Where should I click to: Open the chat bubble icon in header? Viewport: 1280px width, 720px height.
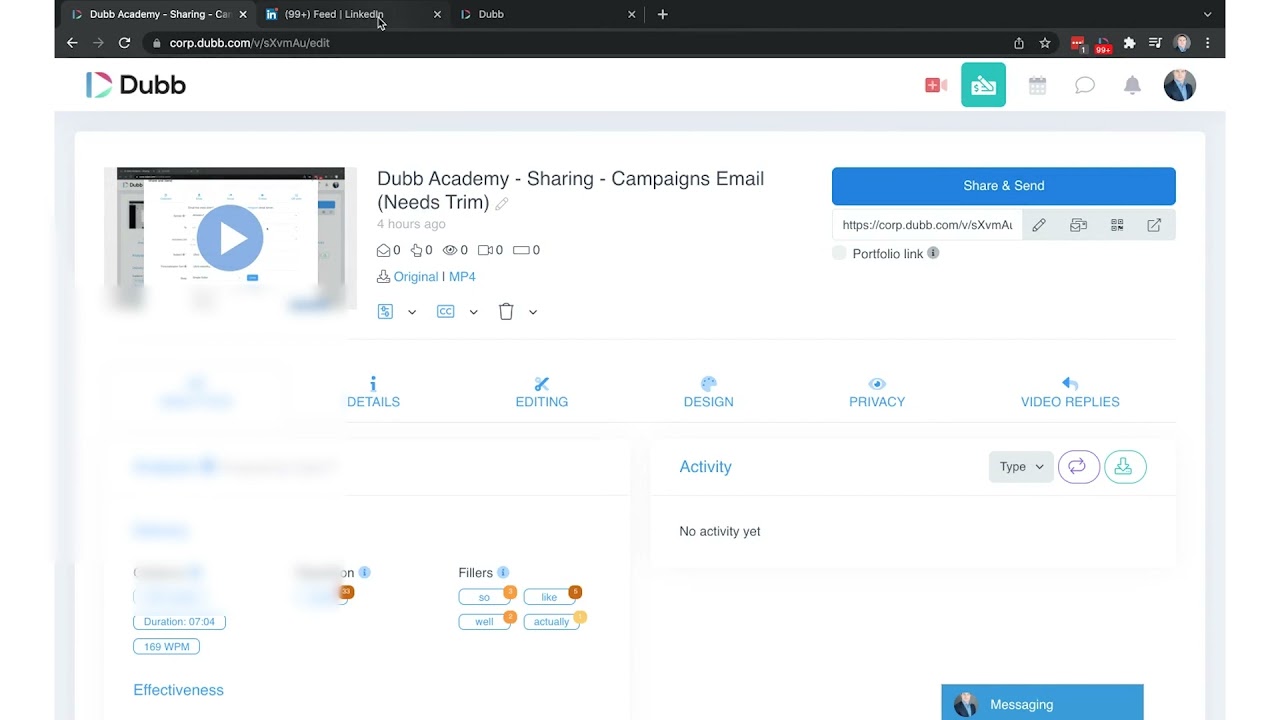pos(1085,86)
